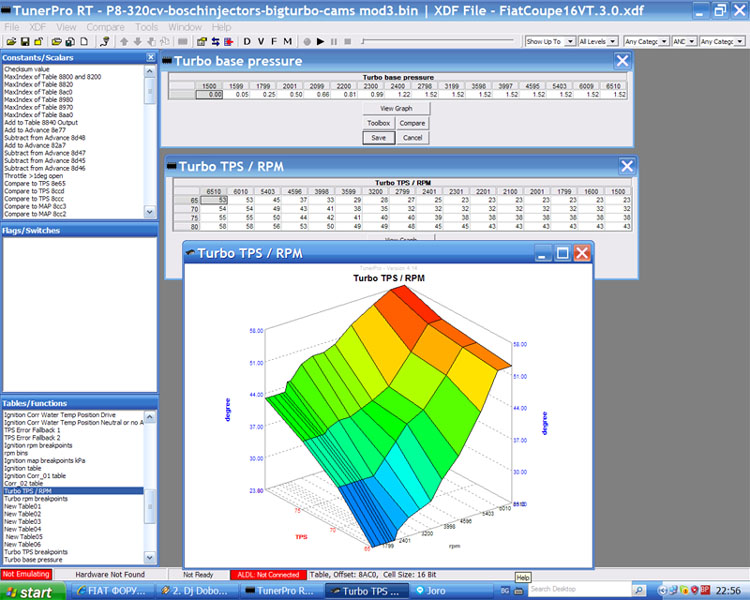Click Save in Turbo base pressure window
The height and width of the screenshot is (600, 750).
click(378, 137)
